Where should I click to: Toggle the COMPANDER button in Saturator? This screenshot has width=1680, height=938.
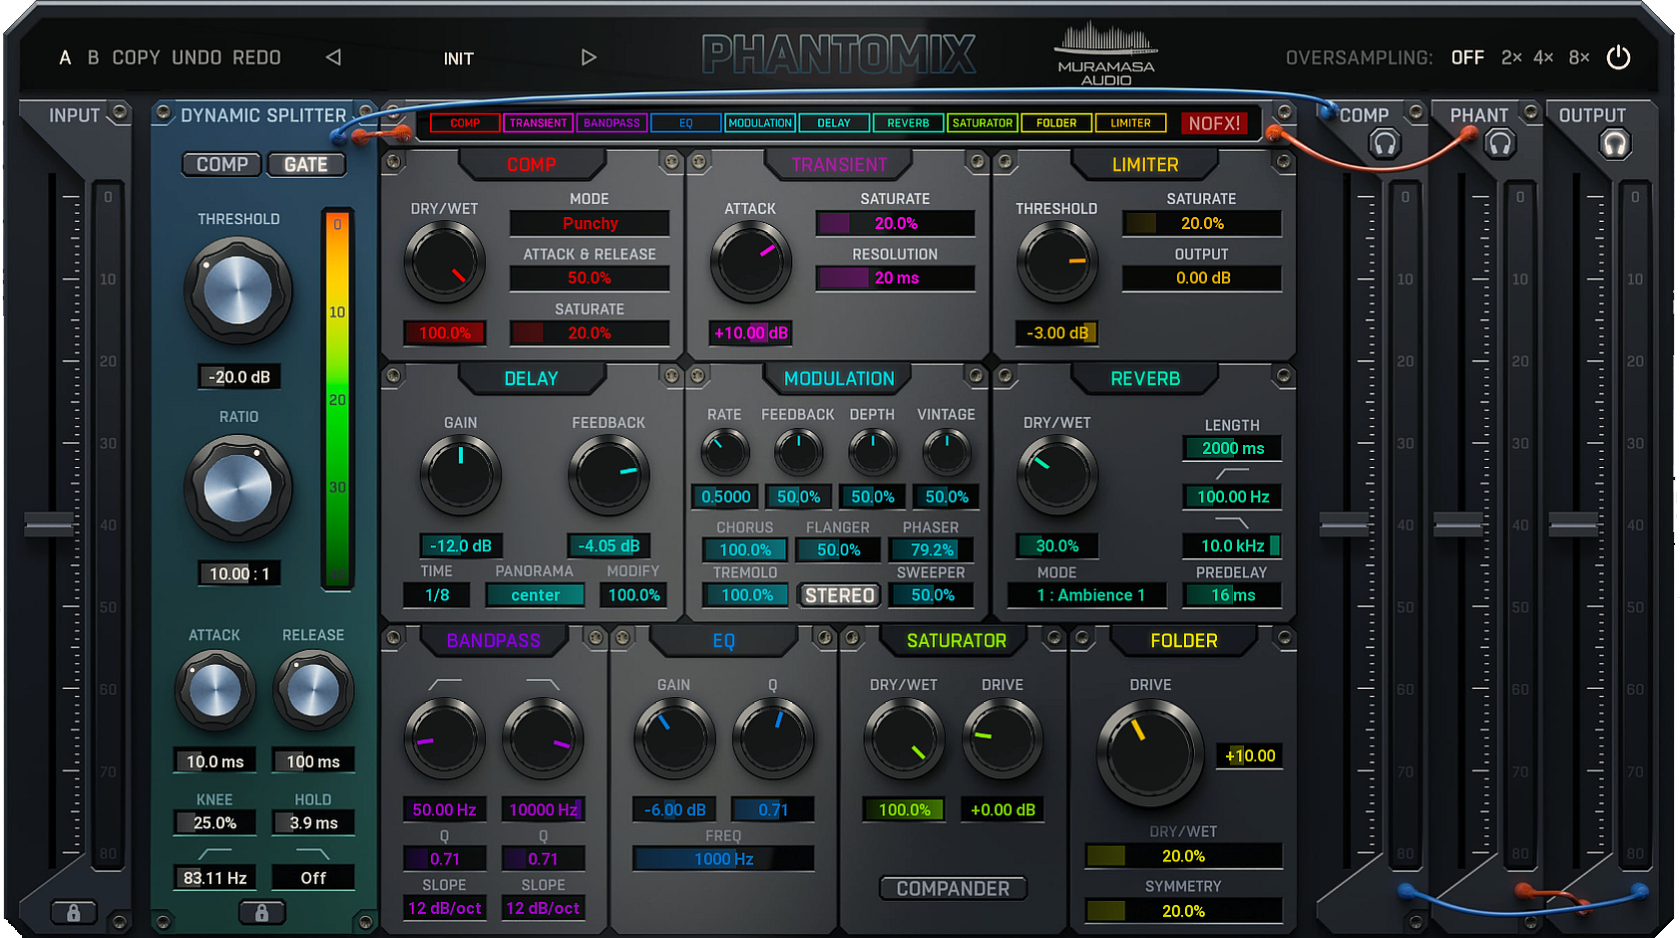[x=953, y=889]
